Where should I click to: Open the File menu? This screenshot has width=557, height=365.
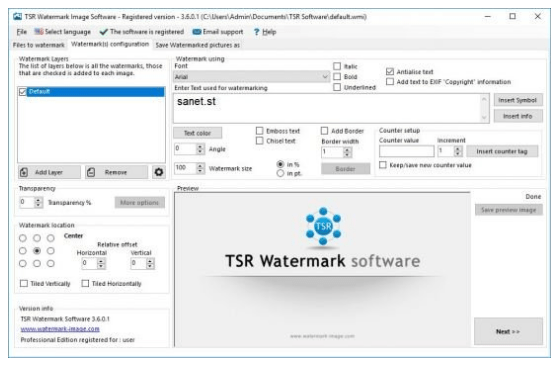[x=22, y=32]
